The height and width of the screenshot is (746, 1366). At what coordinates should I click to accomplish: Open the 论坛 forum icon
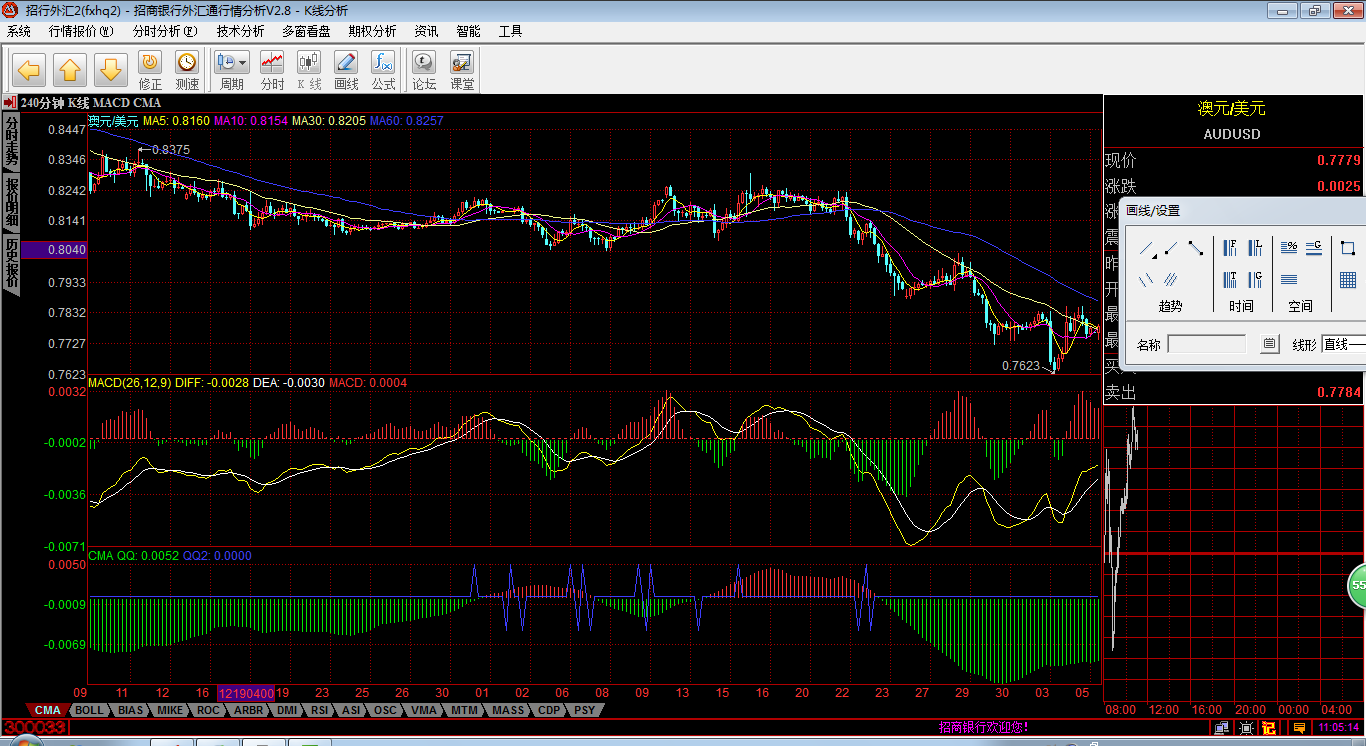(x=424, y=70)
